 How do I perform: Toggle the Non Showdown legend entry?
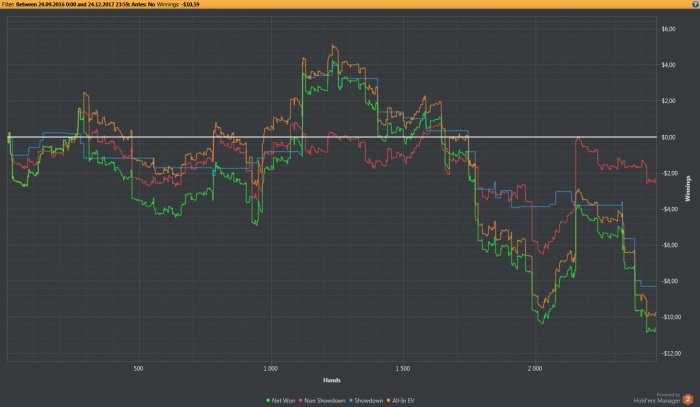coord(322,401)
